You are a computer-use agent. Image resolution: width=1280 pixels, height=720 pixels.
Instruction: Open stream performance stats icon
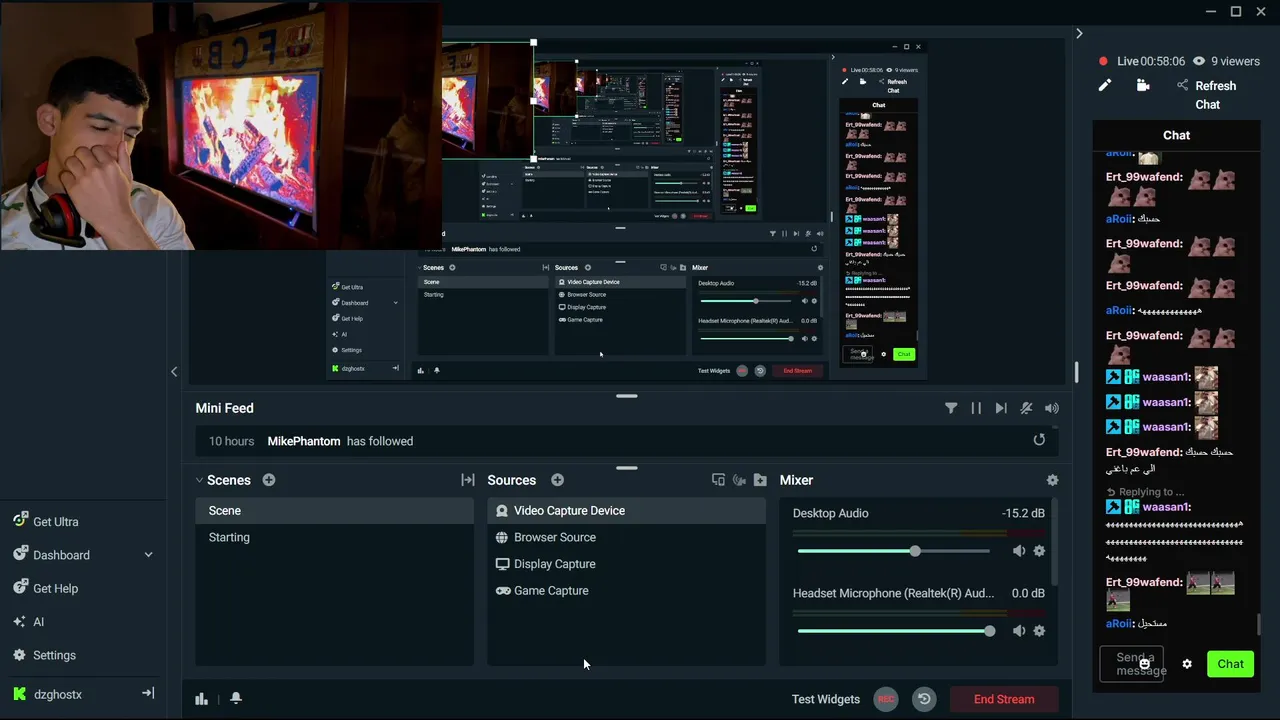click(201, 699)
